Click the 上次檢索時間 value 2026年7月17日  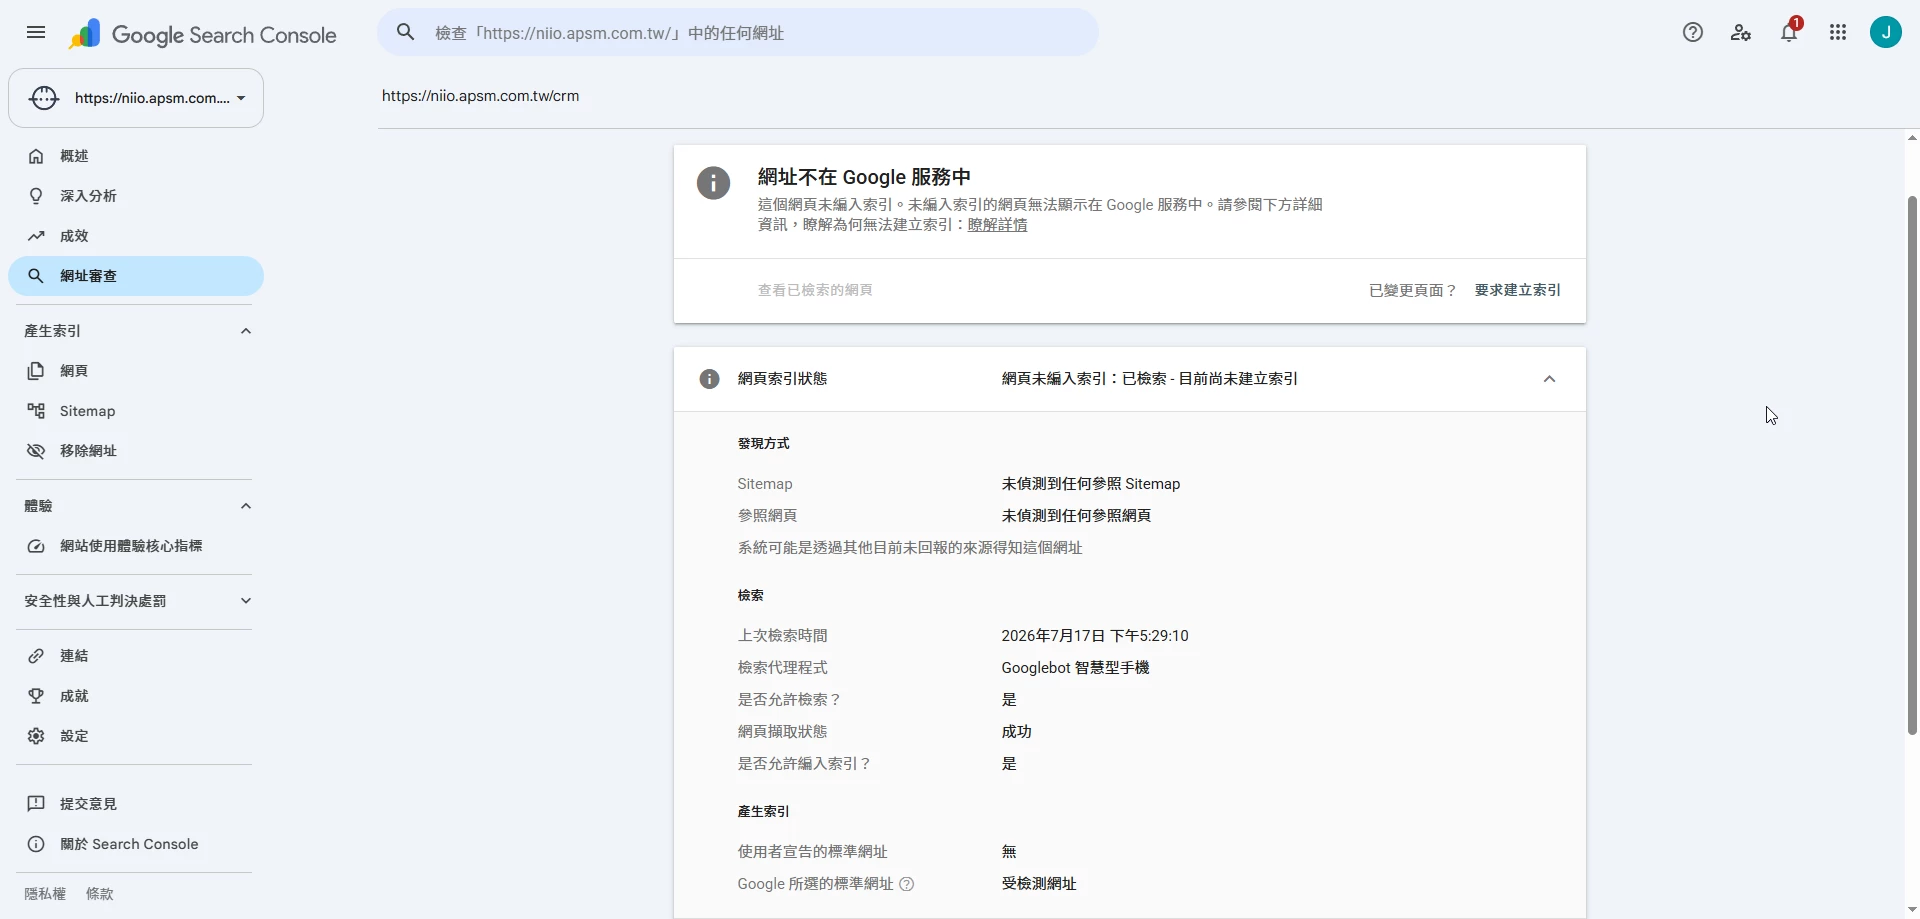[1095, 636]
